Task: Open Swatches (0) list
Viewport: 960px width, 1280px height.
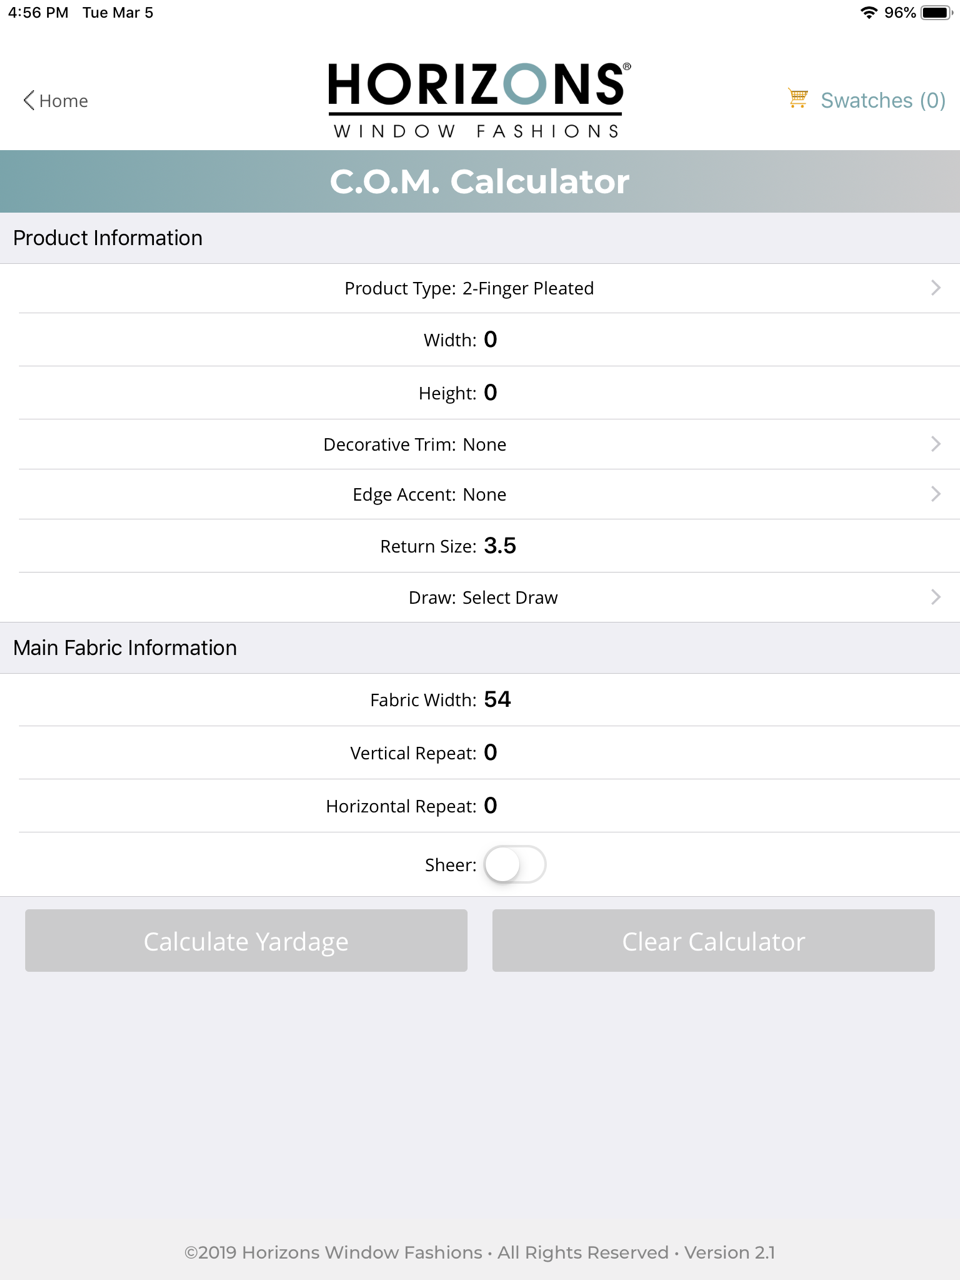Action: click(882, 100)
